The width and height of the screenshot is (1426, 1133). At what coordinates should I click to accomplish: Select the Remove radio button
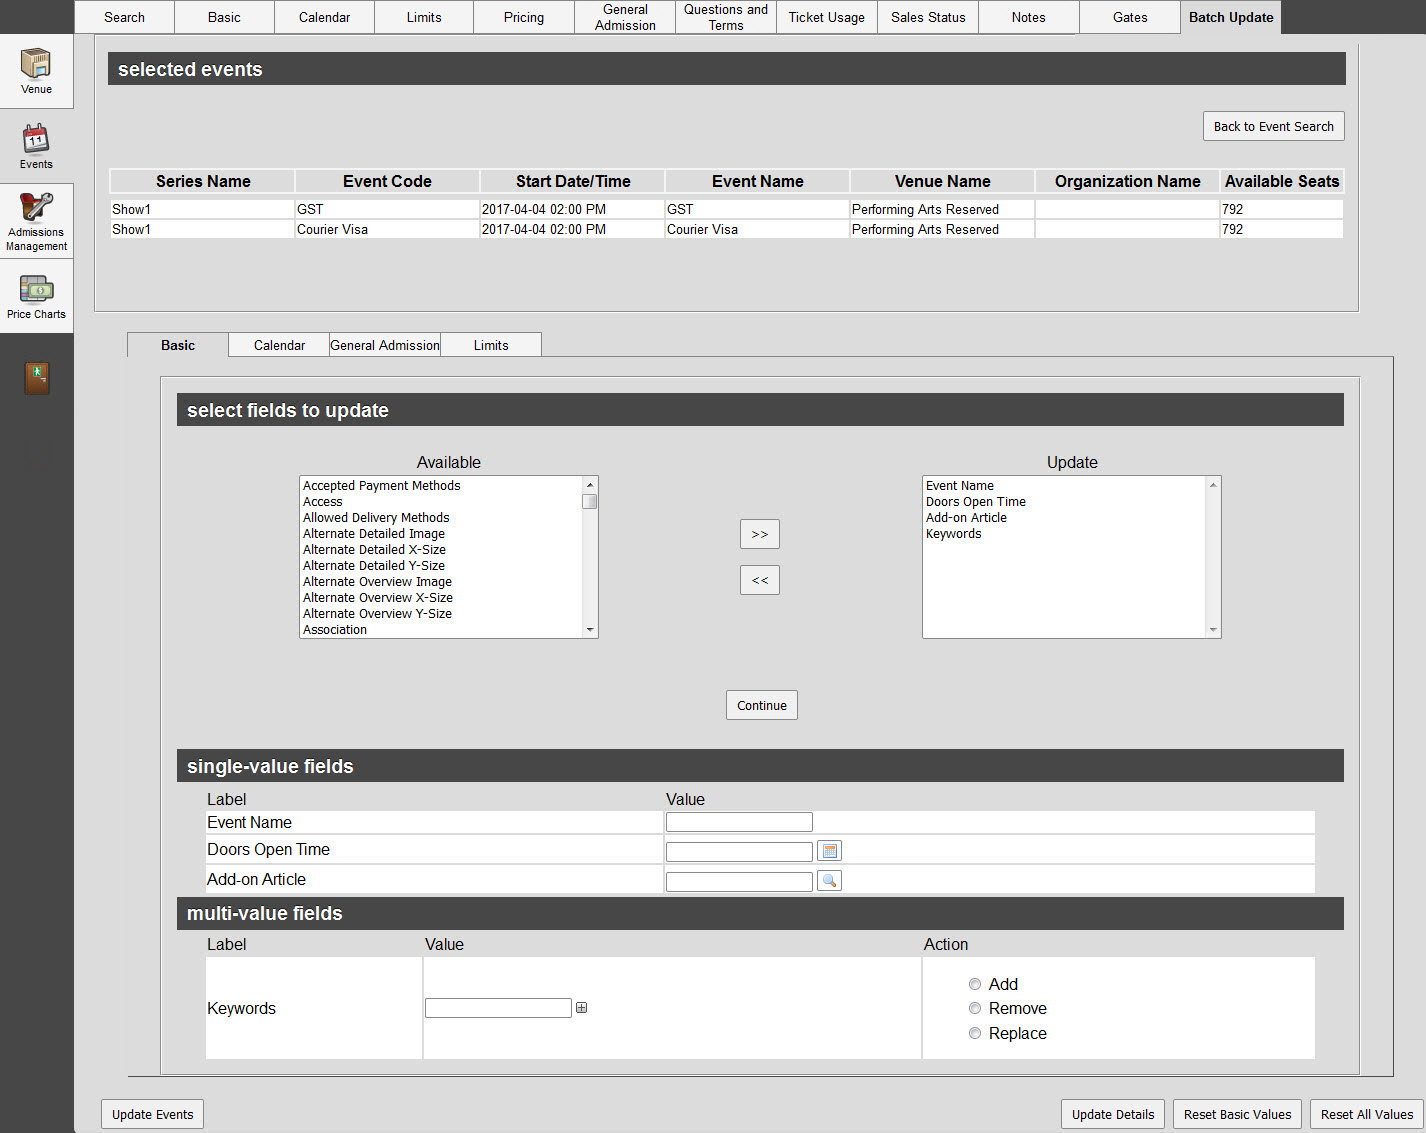pyautogui.click(x=975, y=1008)
